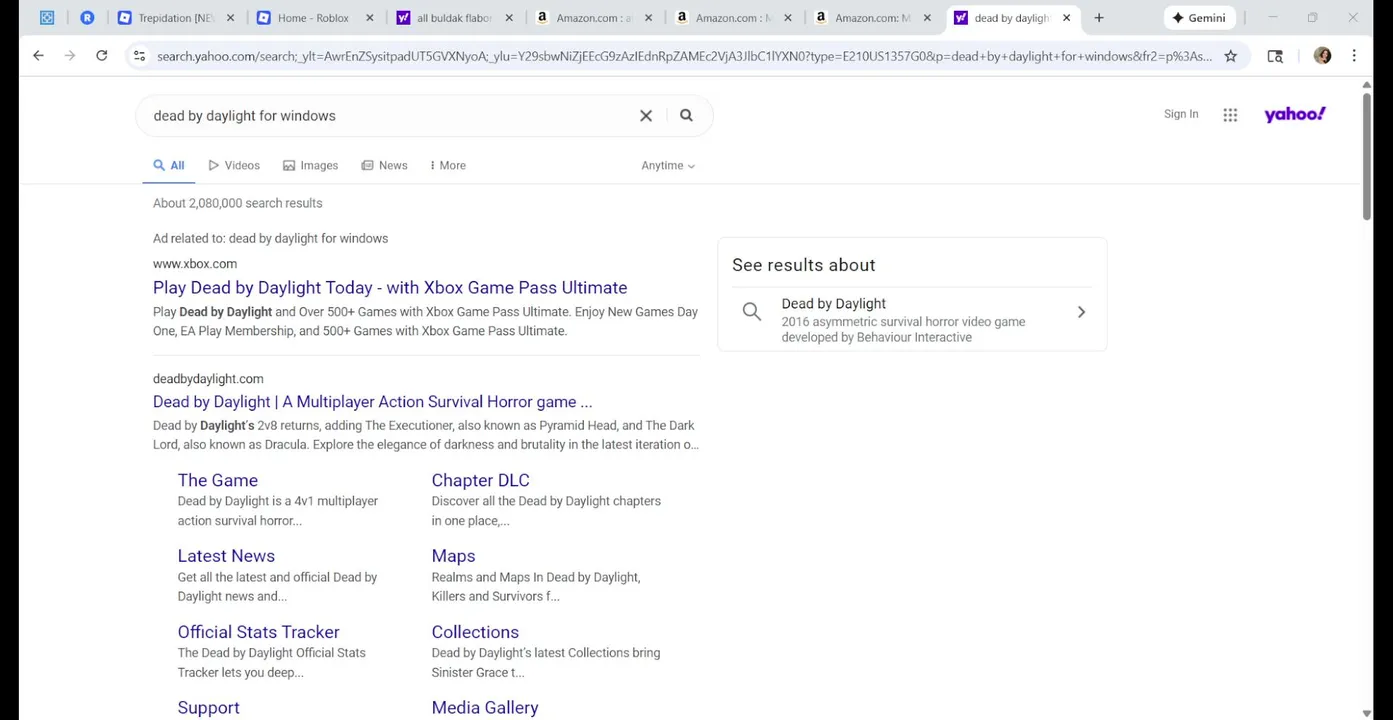Open the Media Gallery sitelink

484,708
